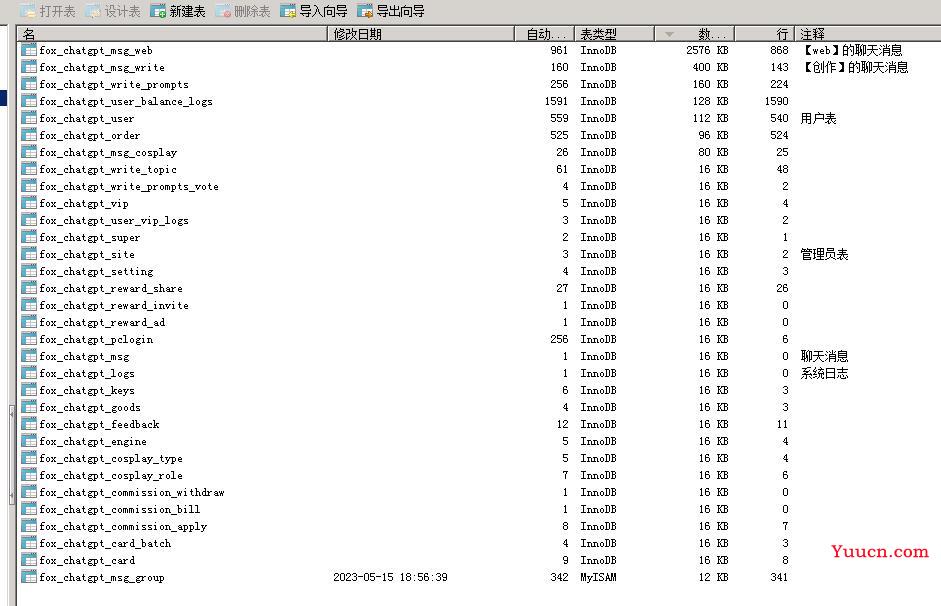Click 新建表 button label

point(187,11)
